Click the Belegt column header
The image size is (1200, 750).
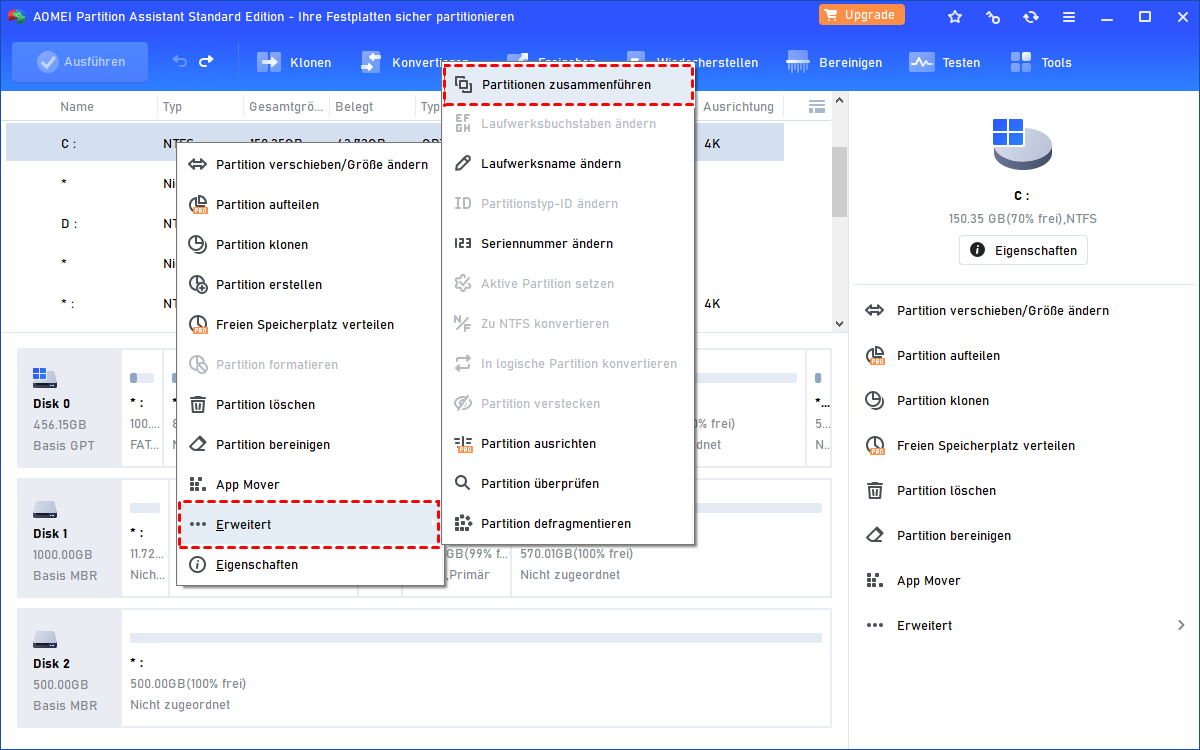pyautogui.click(x=355, y=106)
